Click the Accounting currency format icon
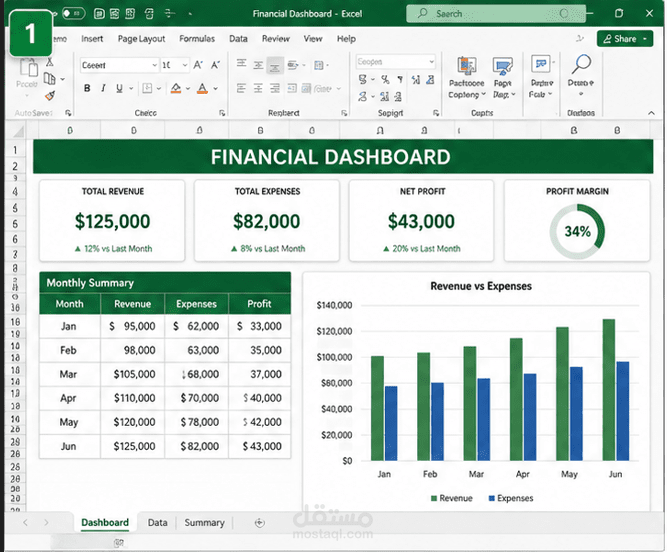The width and height of the screenshot is (667, 552). point(362,80)
